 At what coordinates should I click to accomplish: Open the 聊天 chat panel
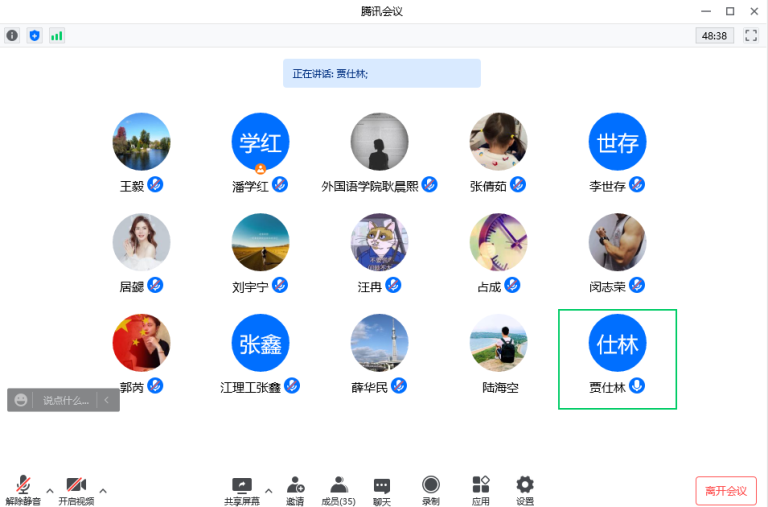tap(381, 490)
